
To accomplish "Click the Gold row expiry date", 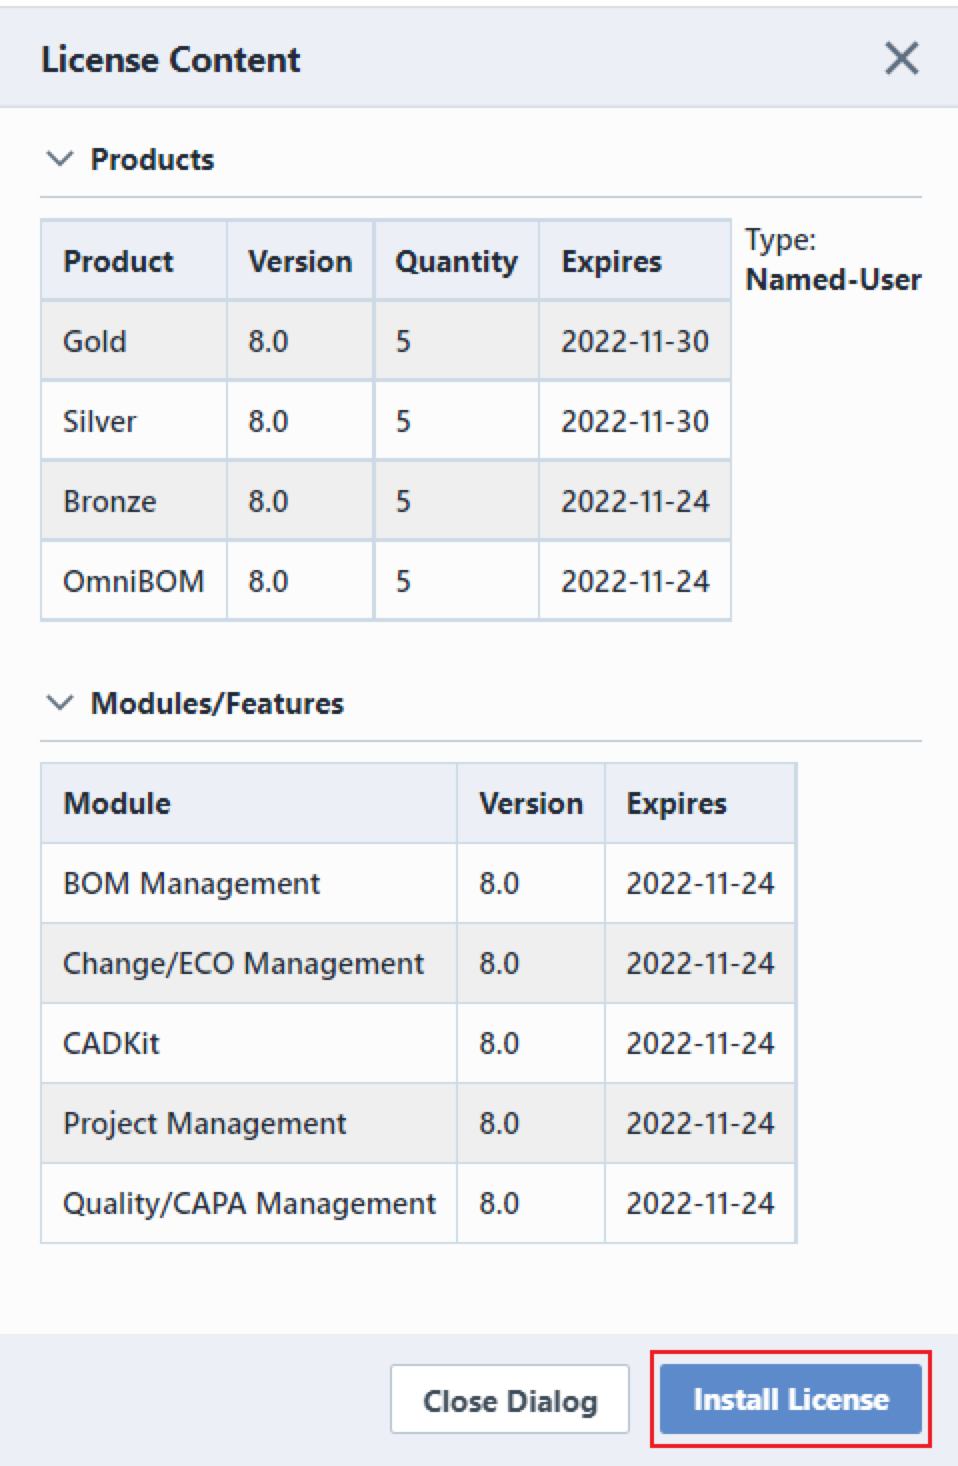I will coord(635,341).
